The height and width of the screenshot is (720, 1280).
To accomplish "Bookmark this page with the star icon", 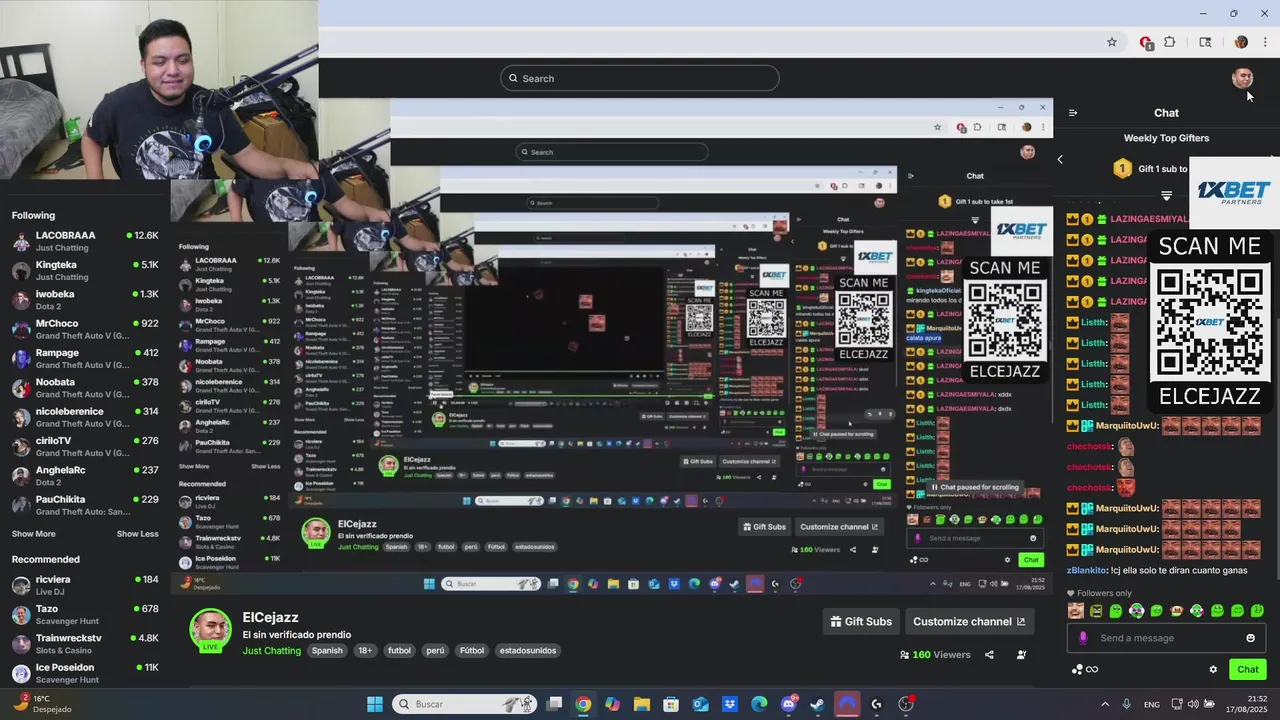I will (1111, 42).
